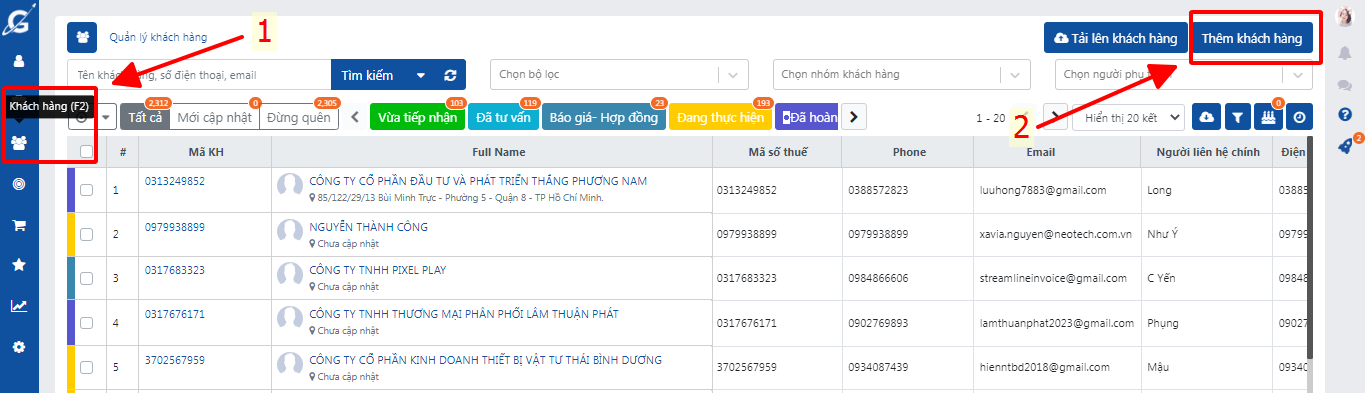
Task: Open the Khách hàng customers sidebar icon
Action: click(x=19, y=142)
